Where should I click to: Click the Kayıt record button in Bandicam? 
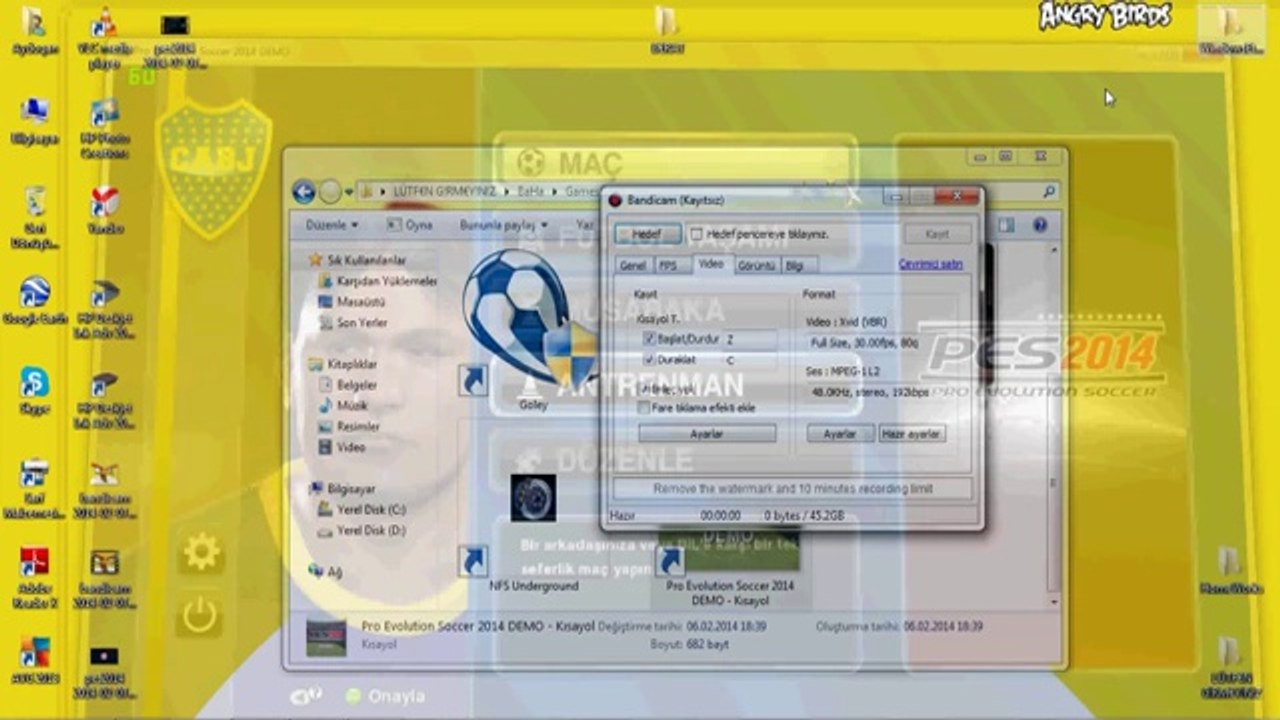coord(937,234)
